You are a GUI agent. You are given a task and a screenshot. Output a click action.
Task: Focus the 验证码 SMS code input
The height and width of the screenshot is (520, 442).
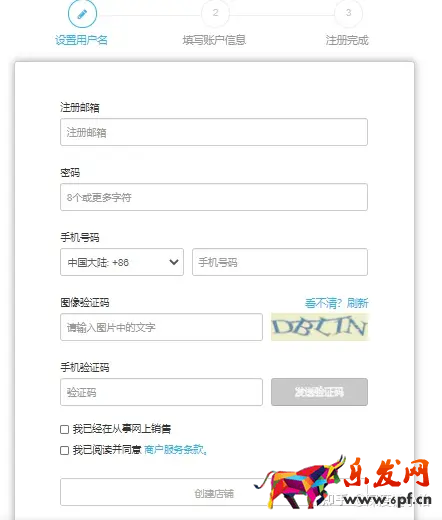click(x=161, y=392)
